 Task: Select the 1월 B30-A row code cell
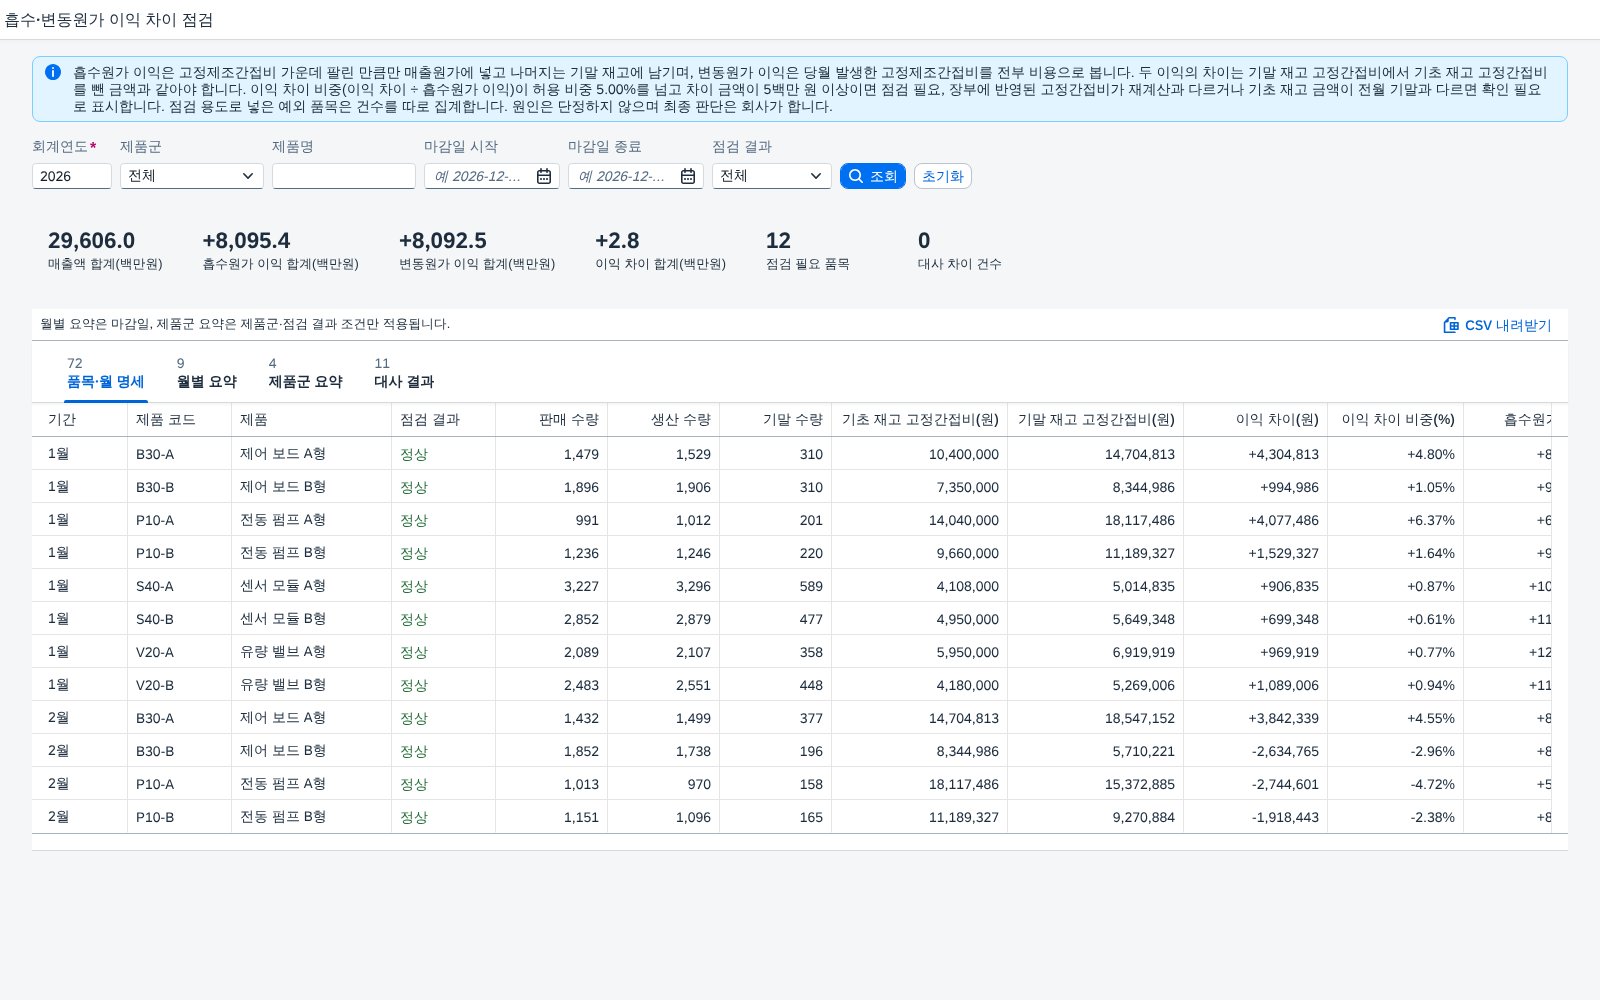click(x=180, y=454)
